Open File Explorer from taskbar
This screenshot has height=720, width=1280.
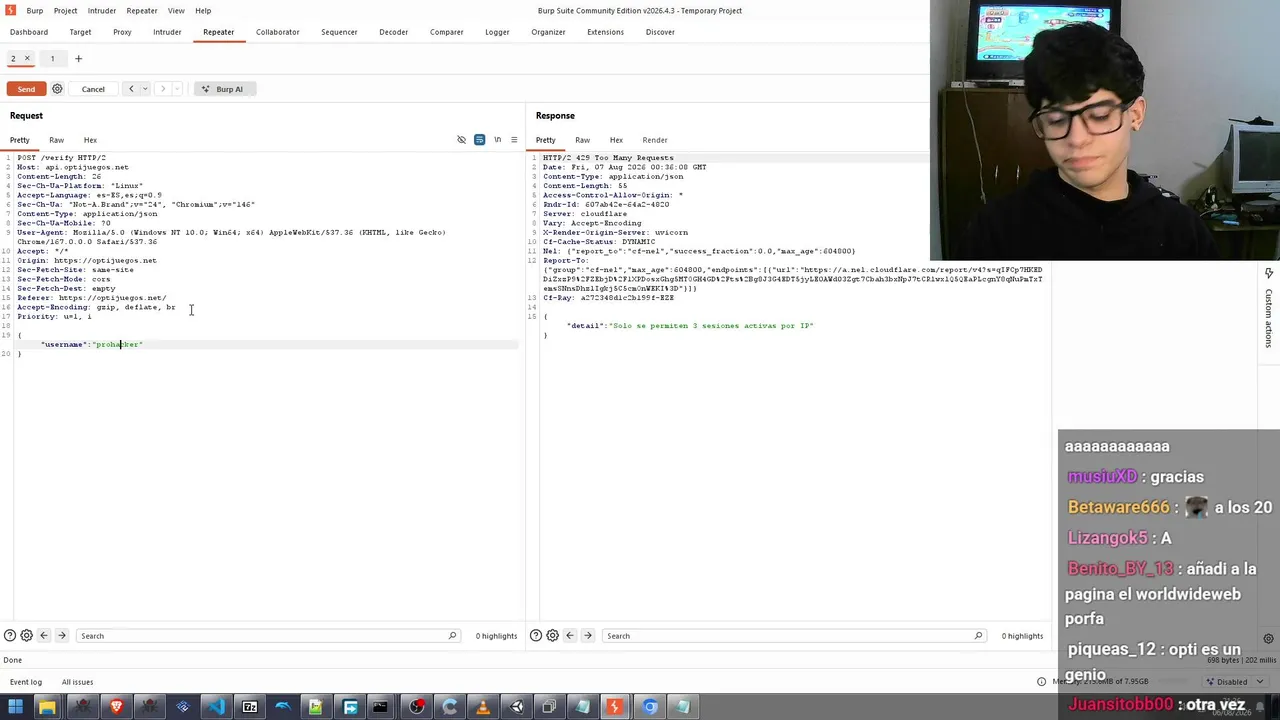(x=47, y=707)
